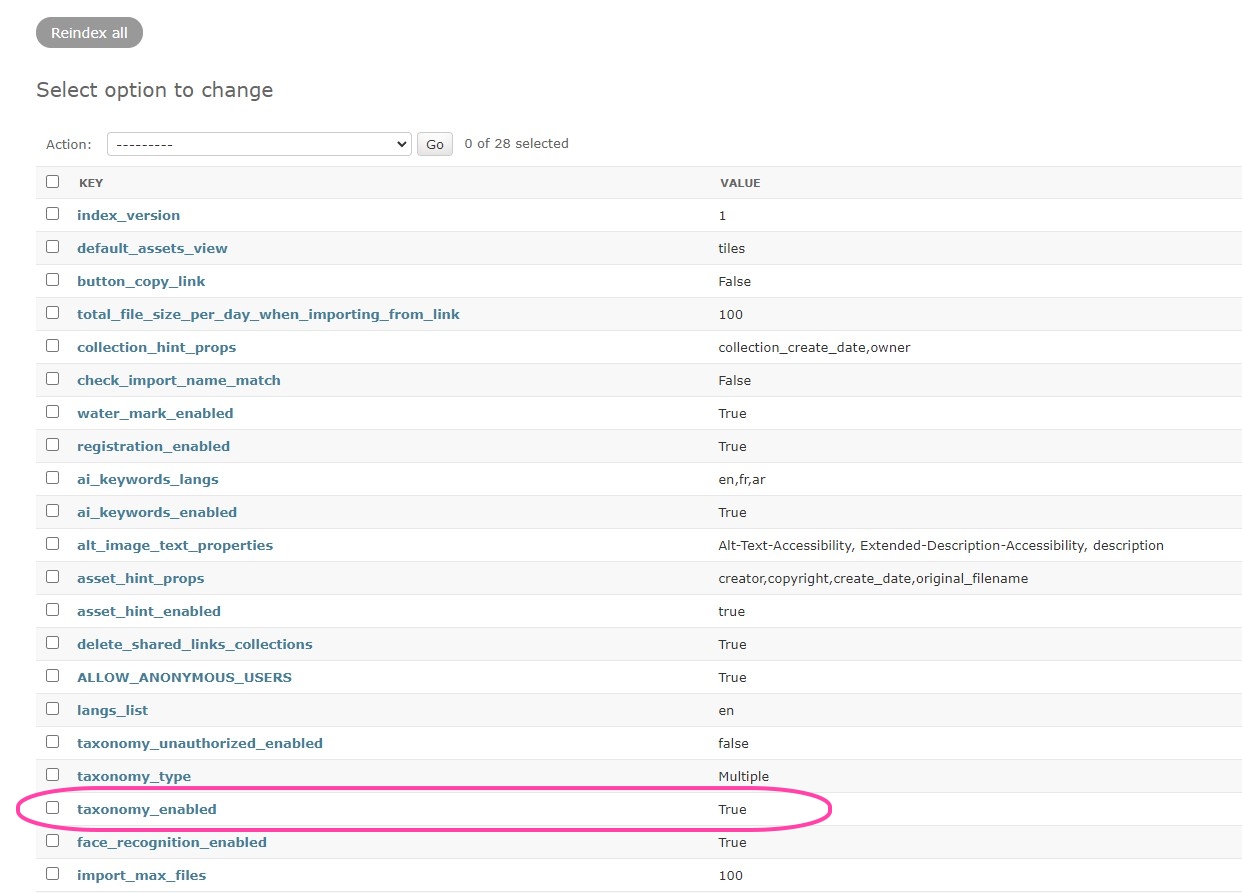Screen dimensions: 1242x893
Task: Check the asset_hint_props row checkbox
Action: pos(52,576)
